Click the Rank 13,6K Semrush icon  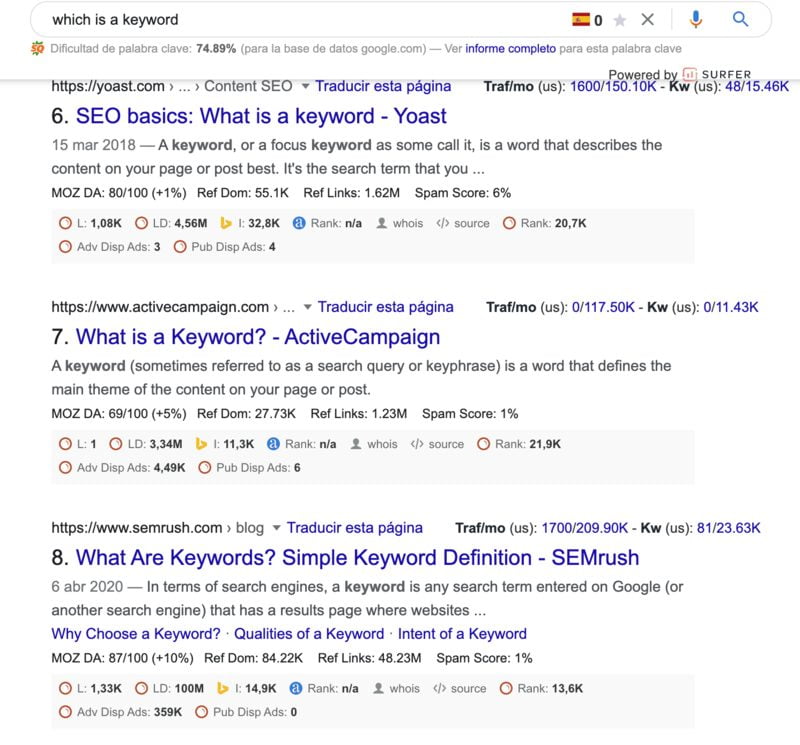tap(506, 688)
